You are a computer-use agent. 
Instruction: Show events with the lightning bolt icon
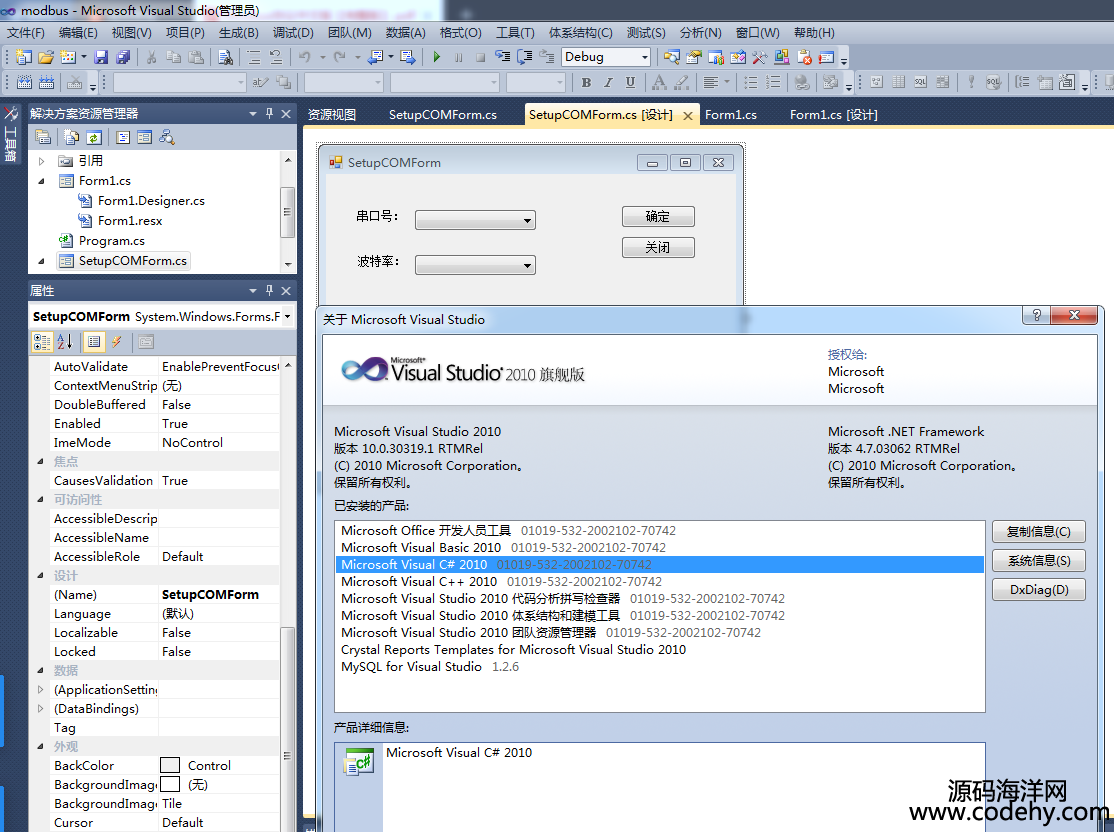click(x=117, y=342)
